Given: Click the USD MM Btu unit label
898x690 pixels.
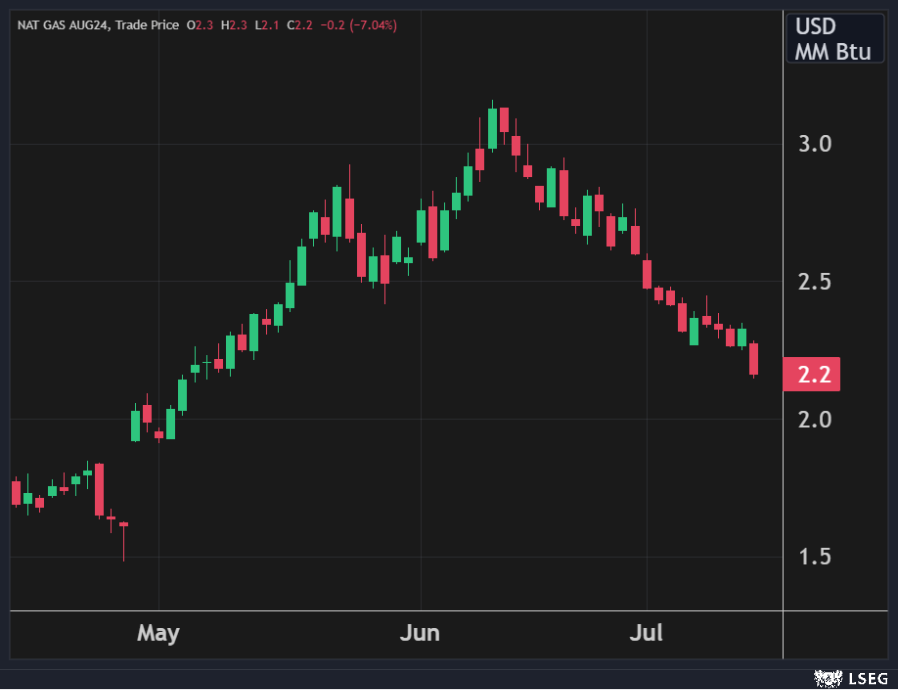Looking at the screenshot, I should [834, 39].
